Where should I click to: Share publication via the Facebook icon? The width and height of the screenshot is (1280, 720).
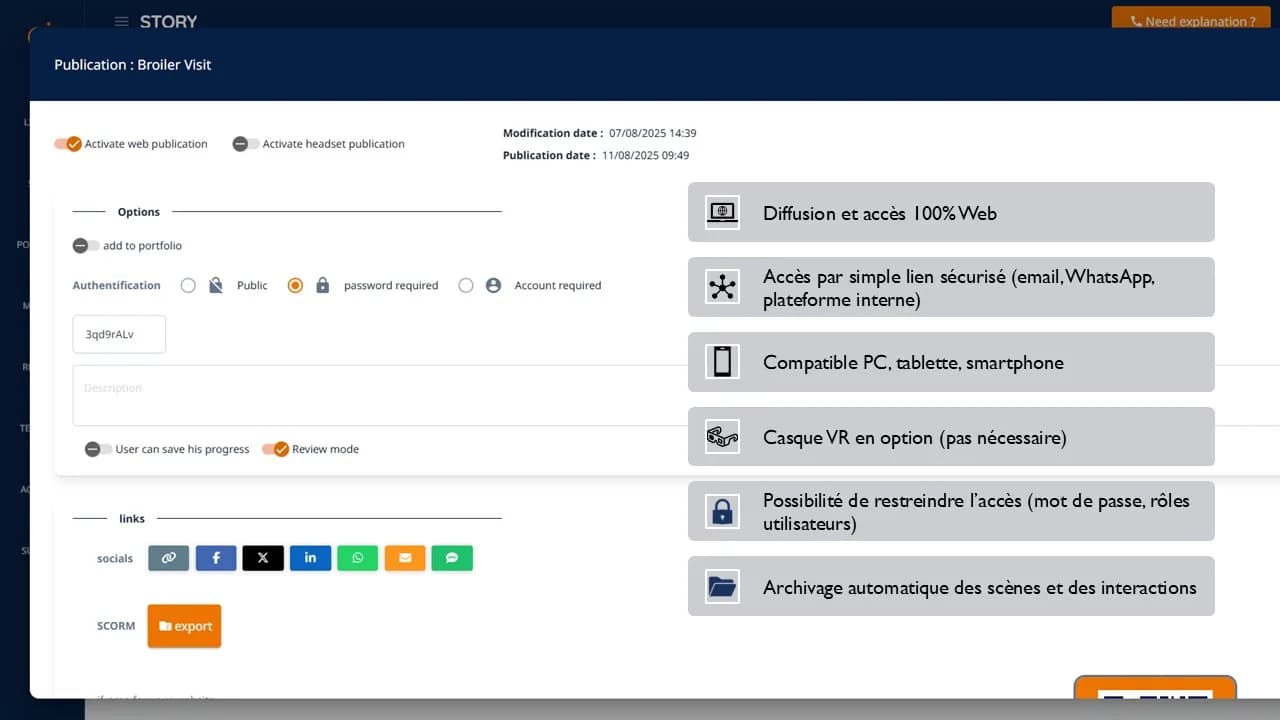click(x=216, y=558)
